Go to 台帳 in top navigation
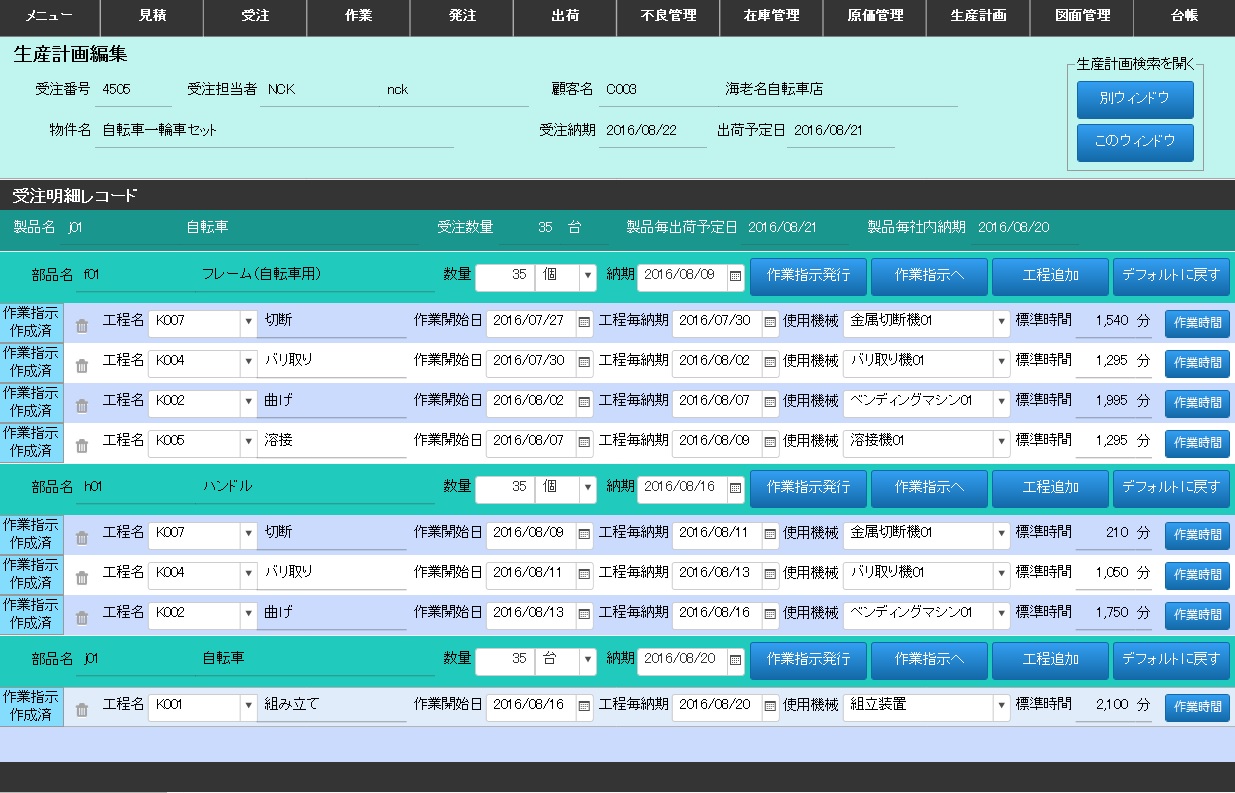 [x=1184, y=17]
